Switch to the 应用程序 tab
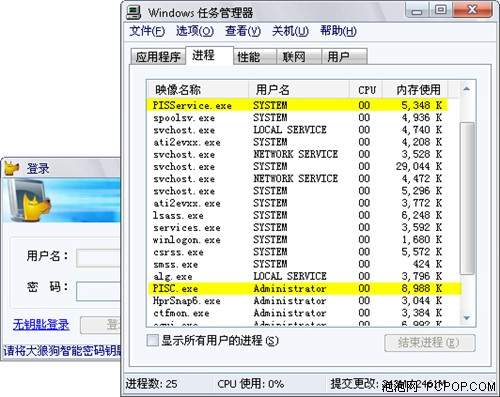Image resolution: width=500 pixels, height=397 pixels. pyautogui.click(x=158, y=57)
